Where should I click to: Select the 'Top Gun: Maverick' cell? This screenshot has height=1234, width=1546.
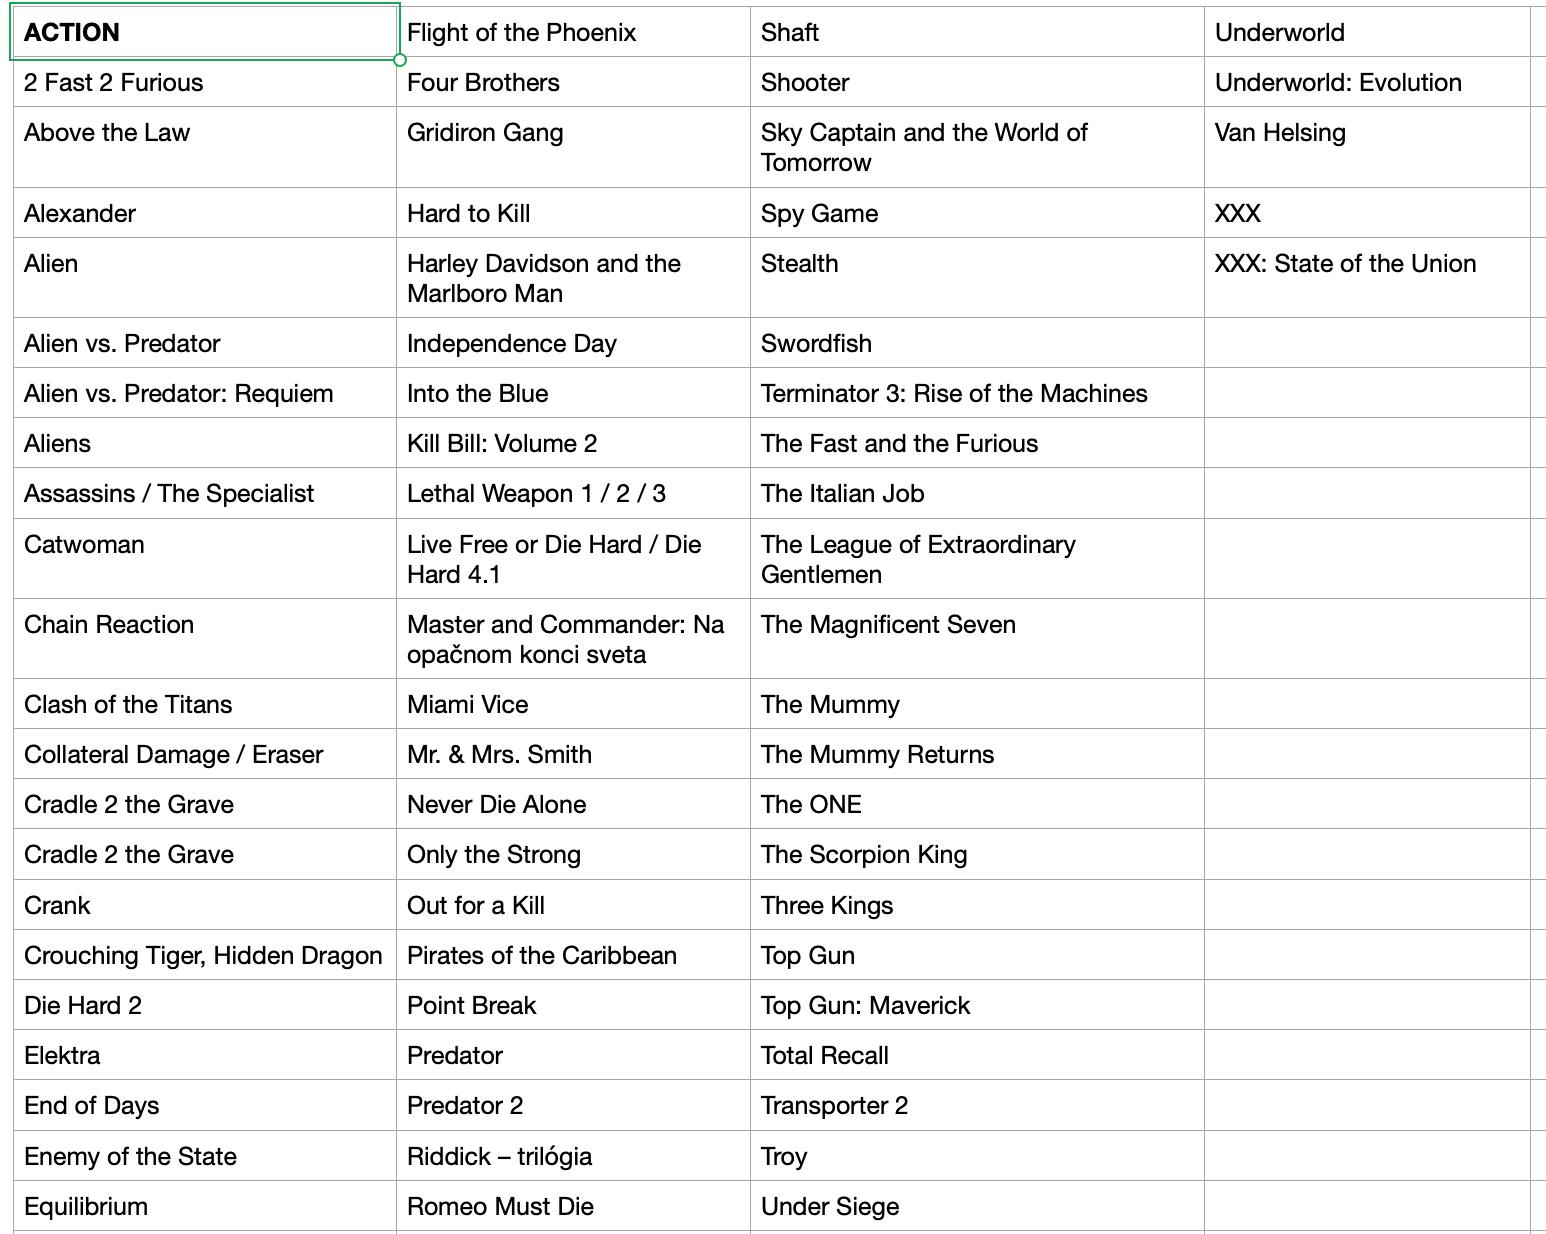pos(976,1005)
